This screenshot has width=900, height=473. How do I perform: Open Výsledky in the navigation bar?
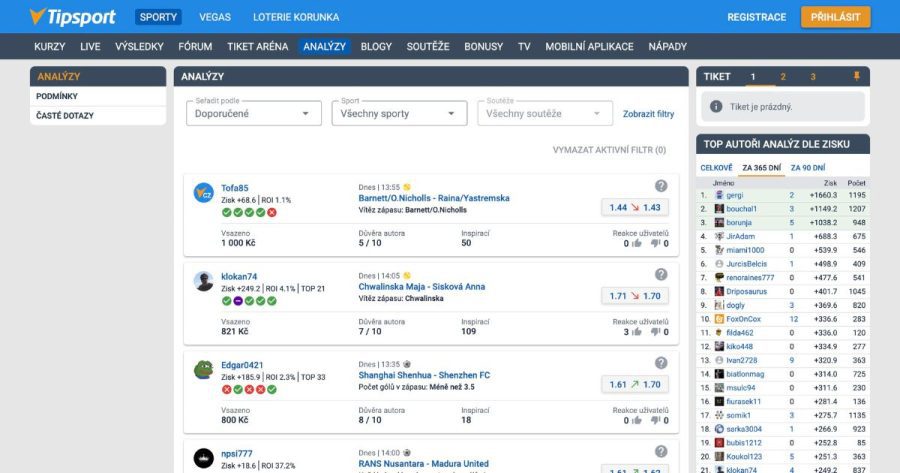coord(139,47)
